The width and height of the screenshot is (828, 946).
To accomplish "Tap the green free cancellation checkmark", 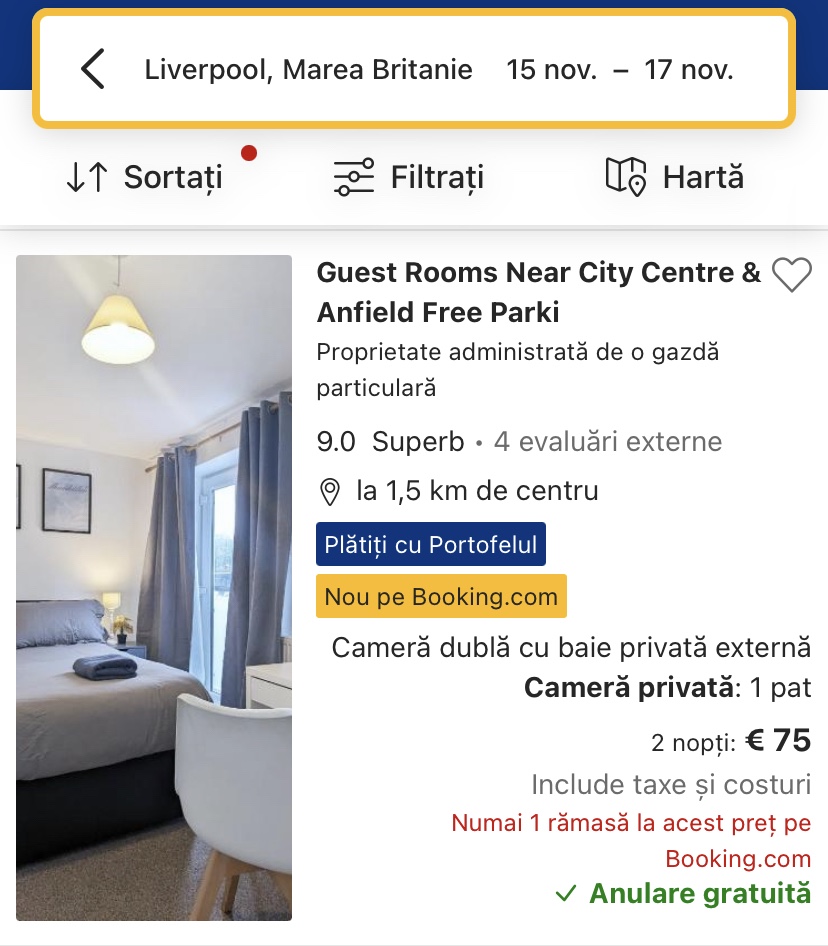I will (x=568, y=892).
